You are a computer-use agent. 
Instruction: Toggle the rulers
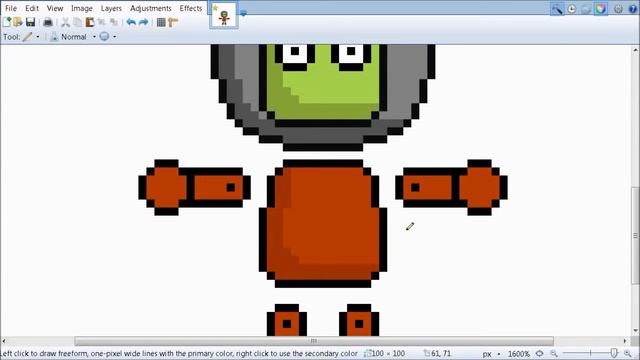(x=173, y=22)
